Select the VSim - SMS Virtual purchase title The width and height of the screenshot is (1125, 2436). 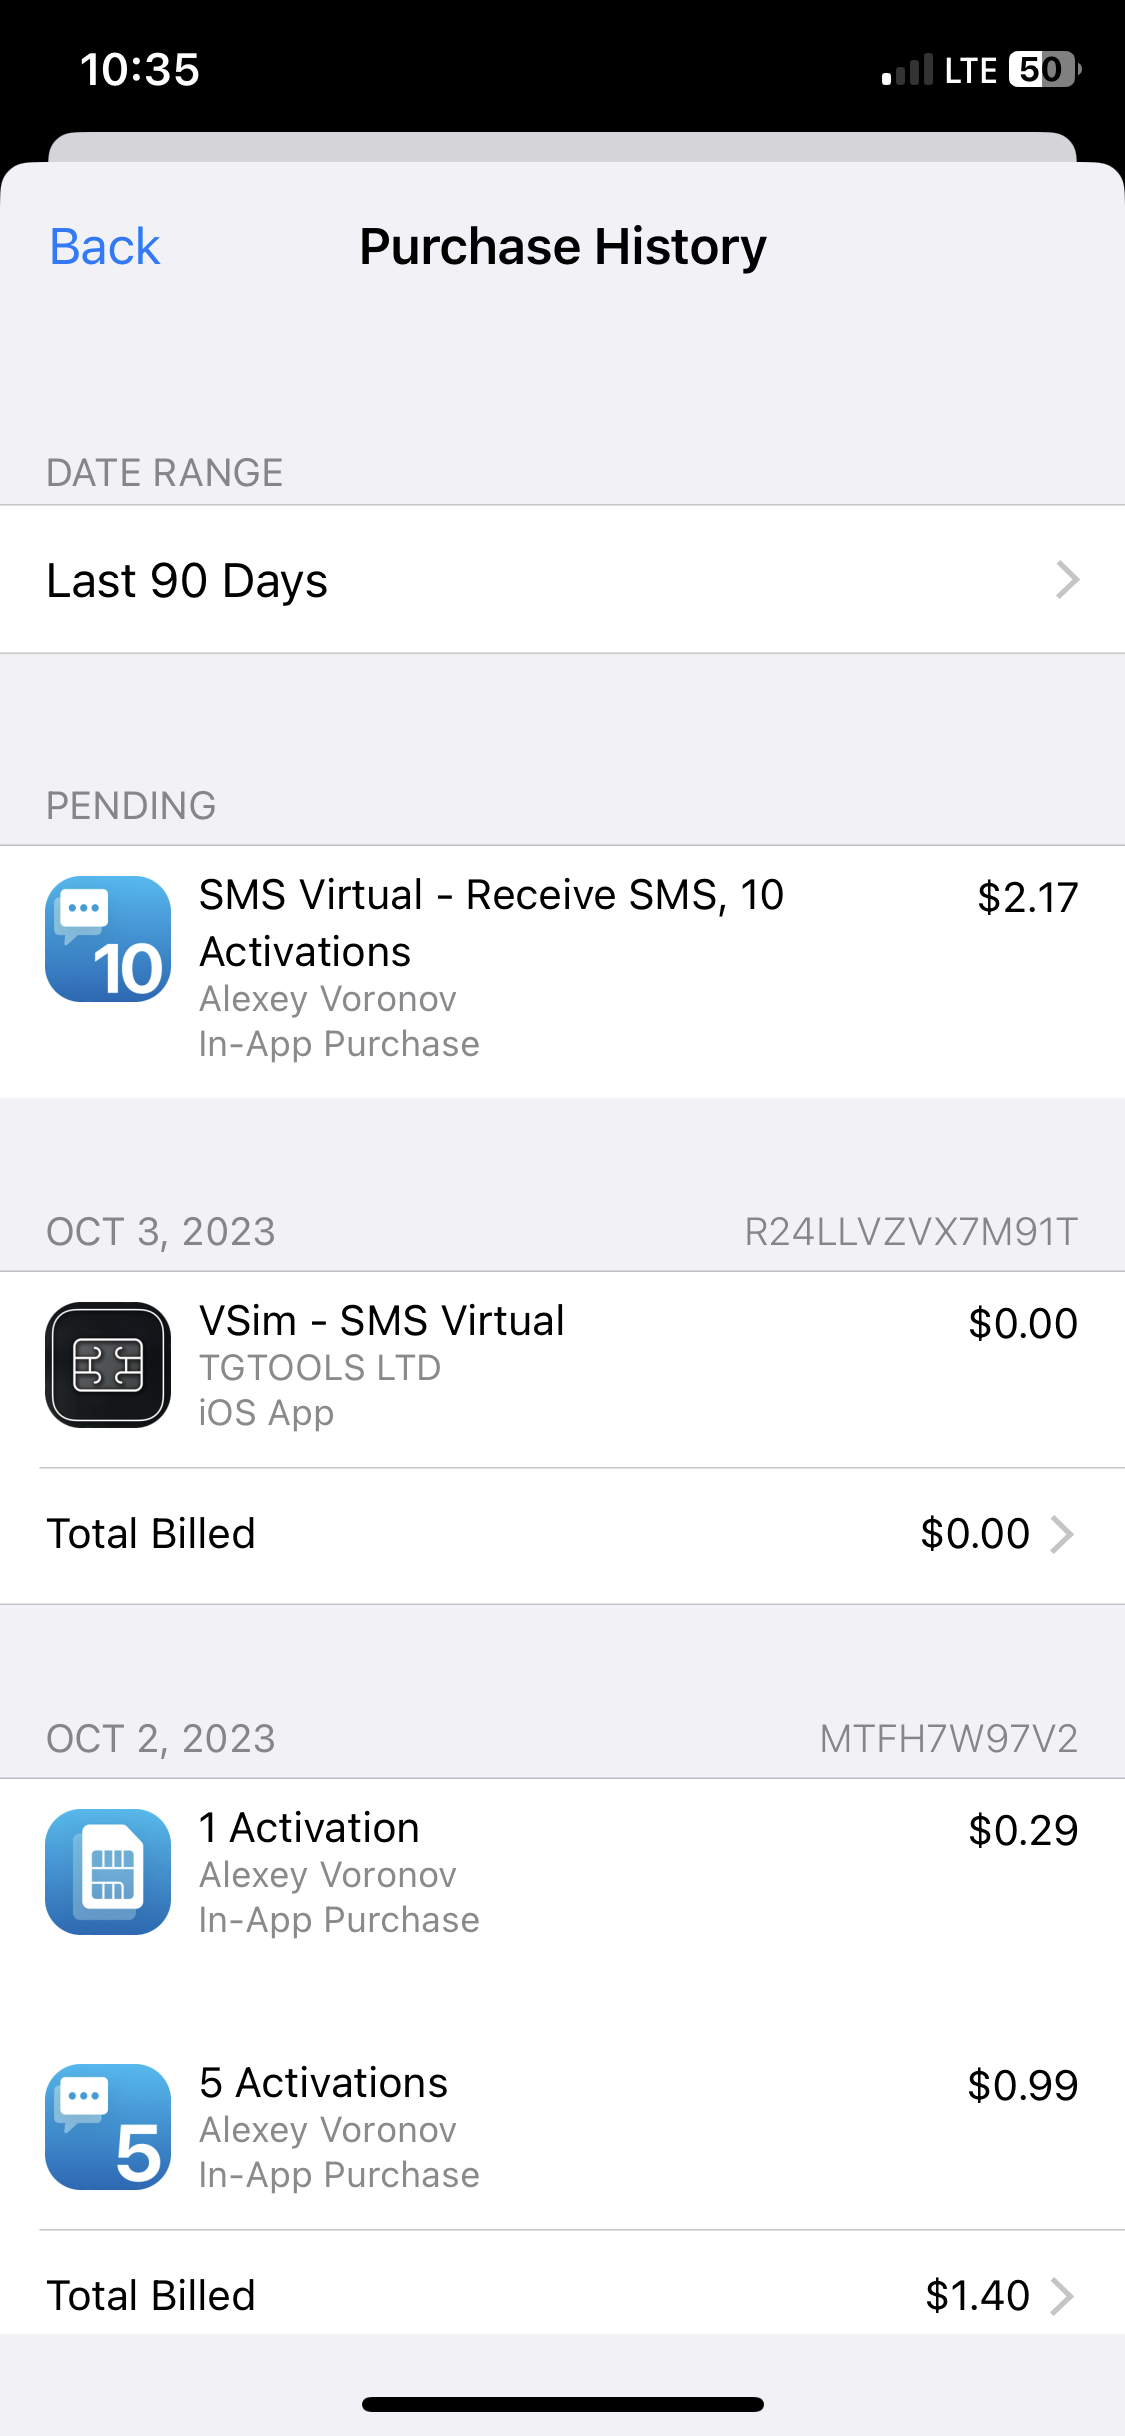[382, 1321]
